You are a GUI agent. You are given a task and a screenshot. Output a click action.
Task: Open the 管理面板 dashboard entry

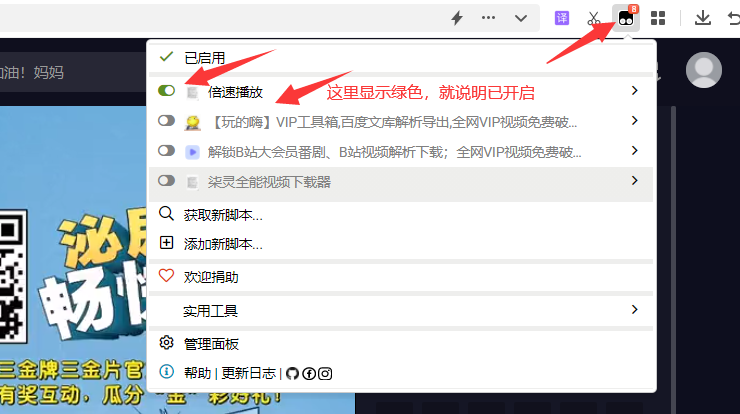click(x=211, y=344)
